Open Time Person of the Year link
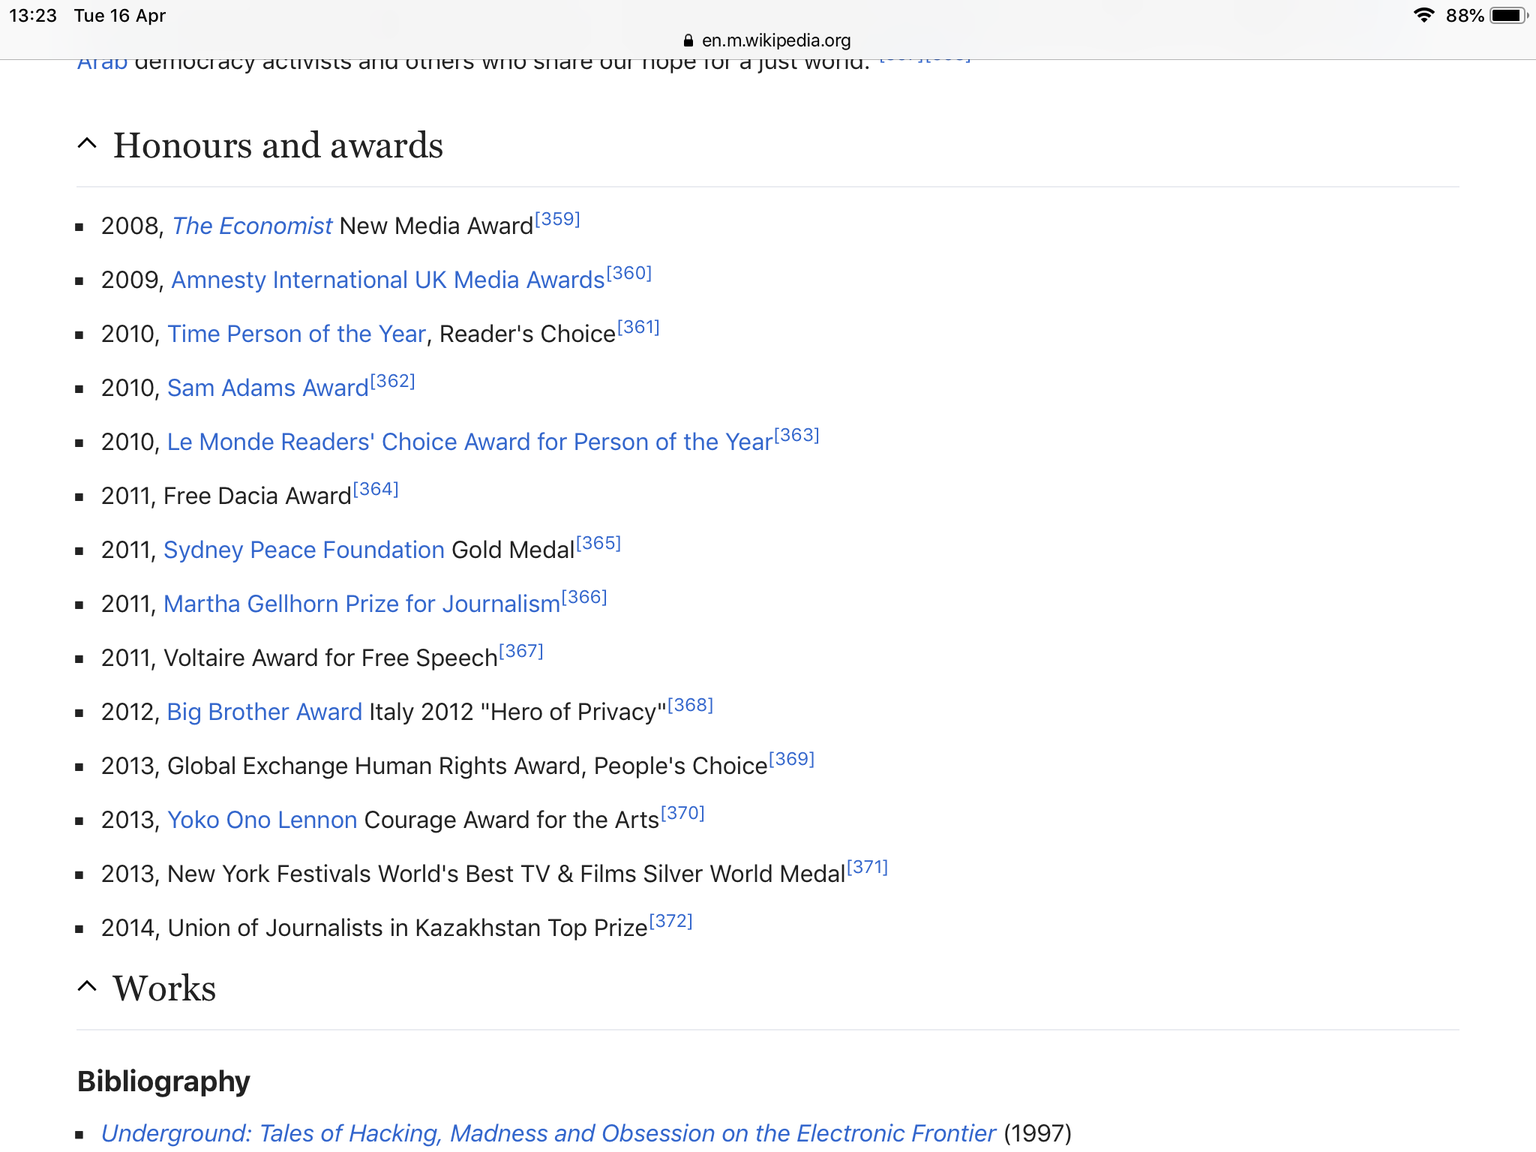This screenshot has width=1536, height=1152. point(297,334)
